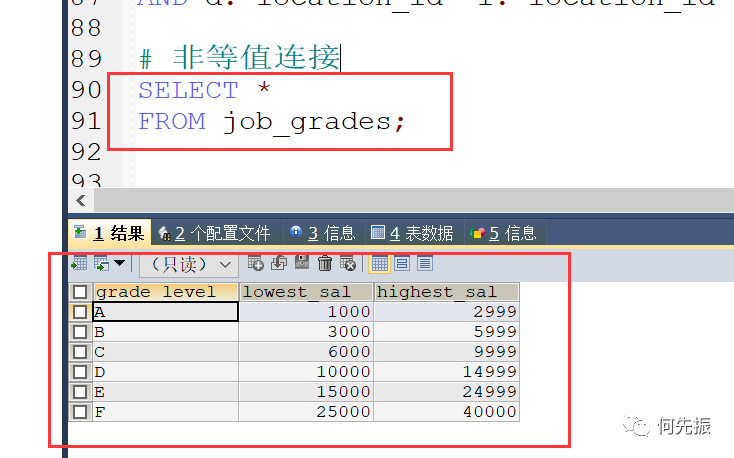This screenshot has width=734, height=458.
Task: Sort by the lowest_sal column header
Action: click(x=306, y=292)
